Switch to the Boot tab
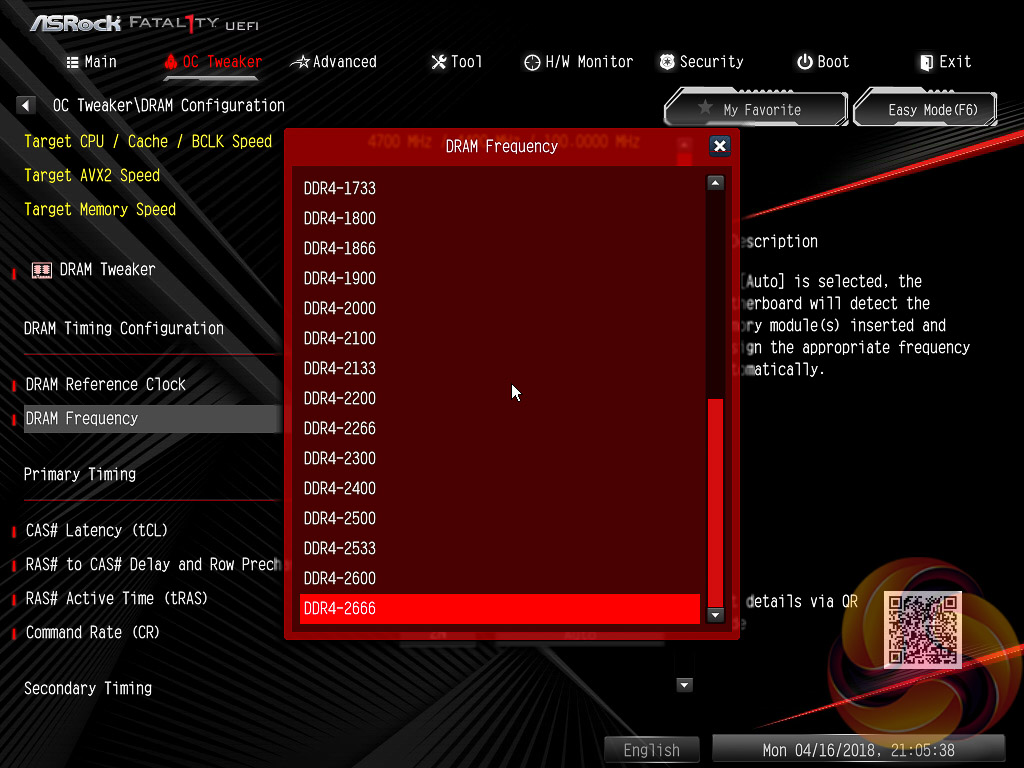The image size is (1024, 768). pos(823,62)
